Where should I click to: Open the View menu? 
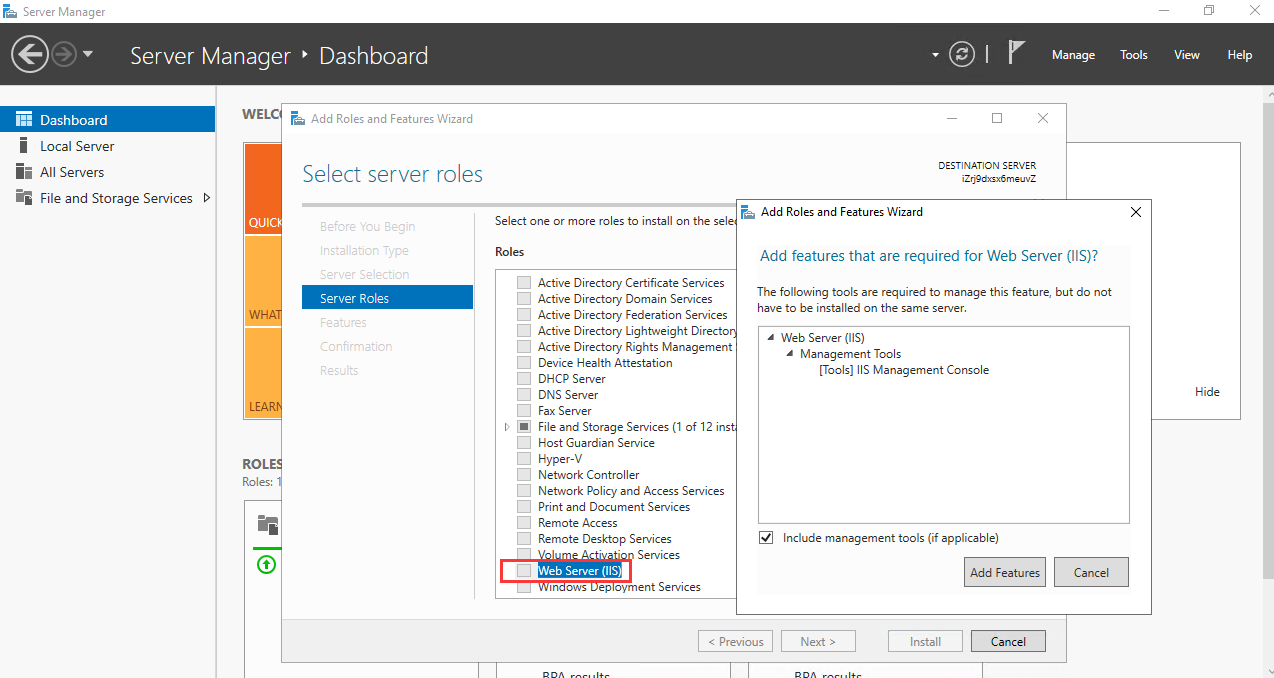(1187, 55)
